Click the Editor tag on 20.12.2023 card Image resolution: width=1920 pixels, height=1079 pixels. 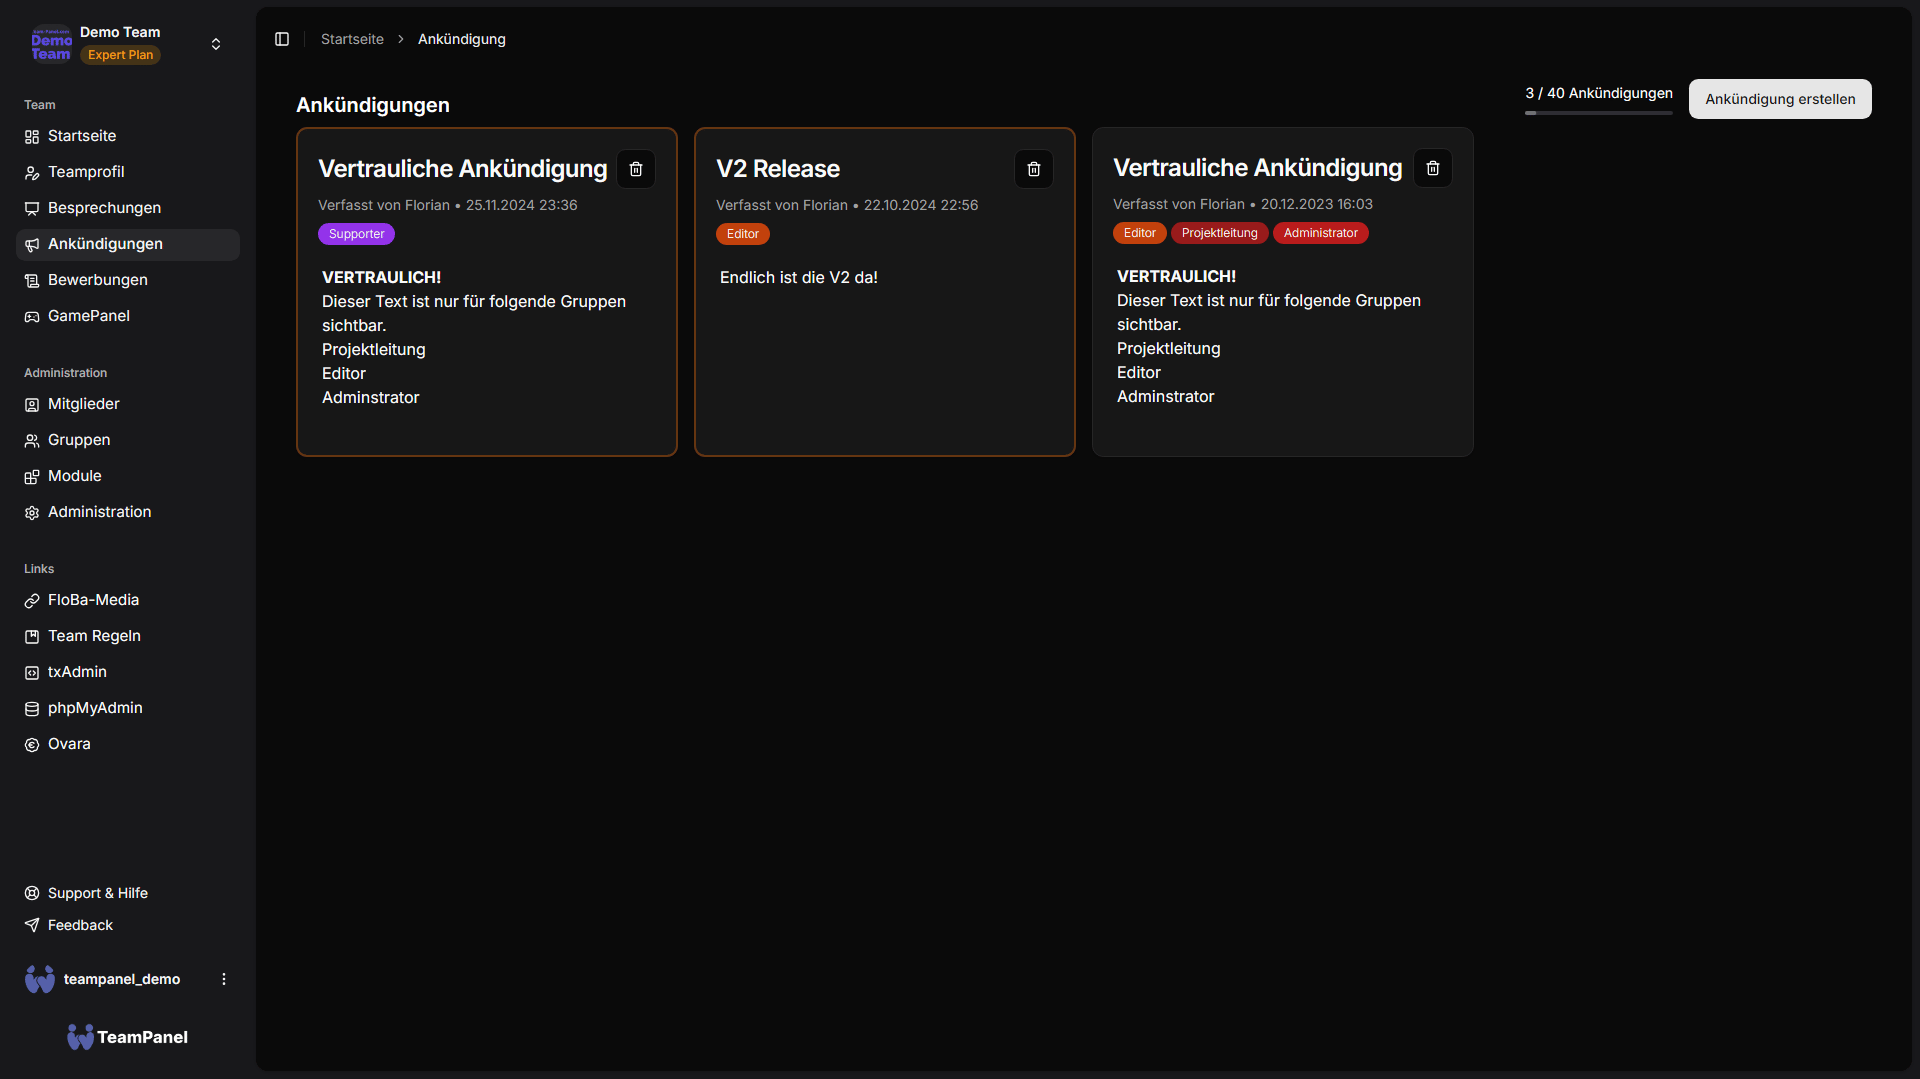(1140, 233)
